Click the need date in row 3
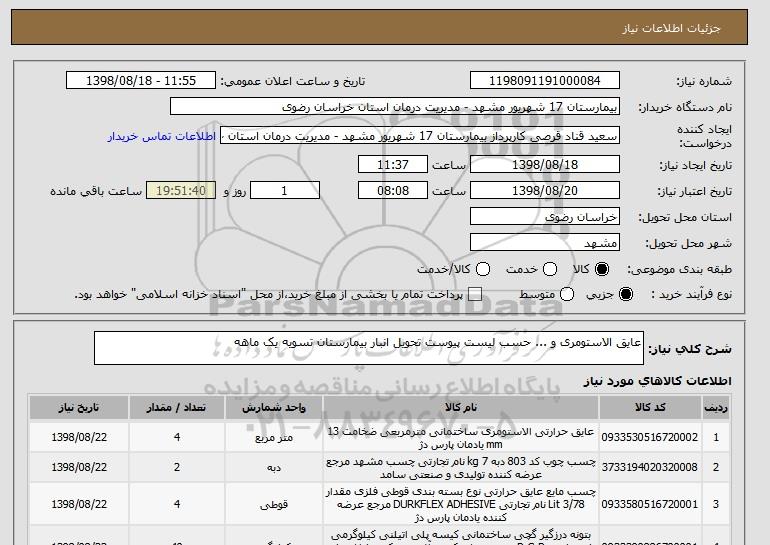 point(79,504)
